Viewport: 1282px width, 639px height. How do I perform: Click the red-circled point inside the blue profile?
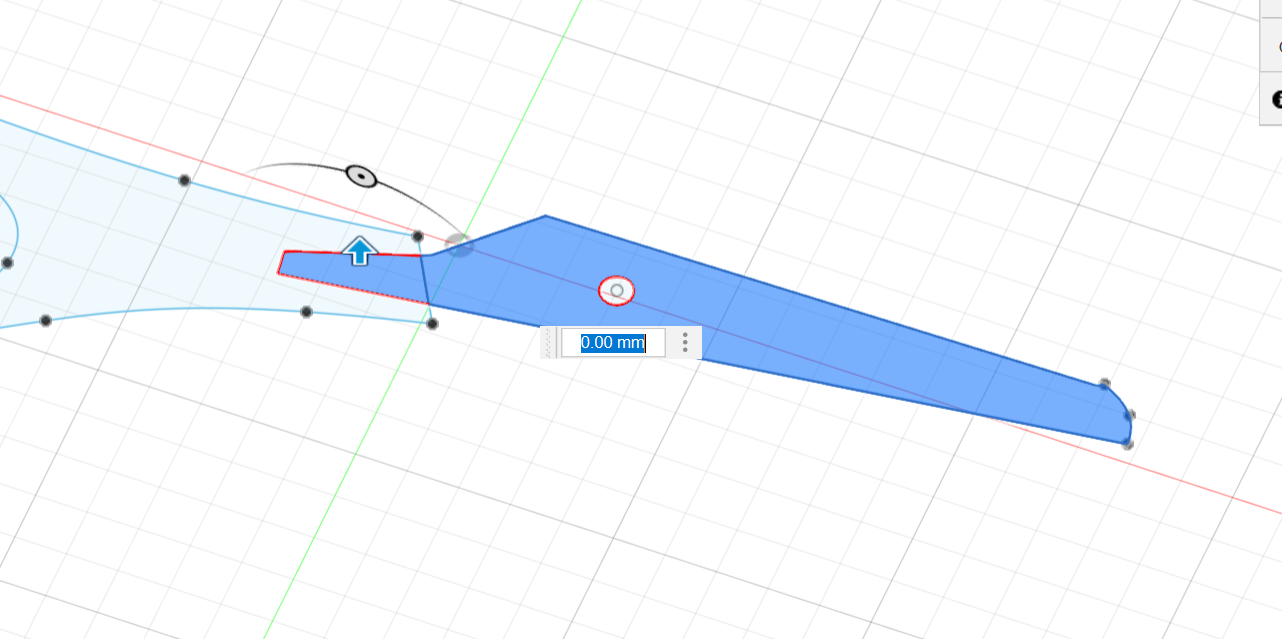point(617,291)
